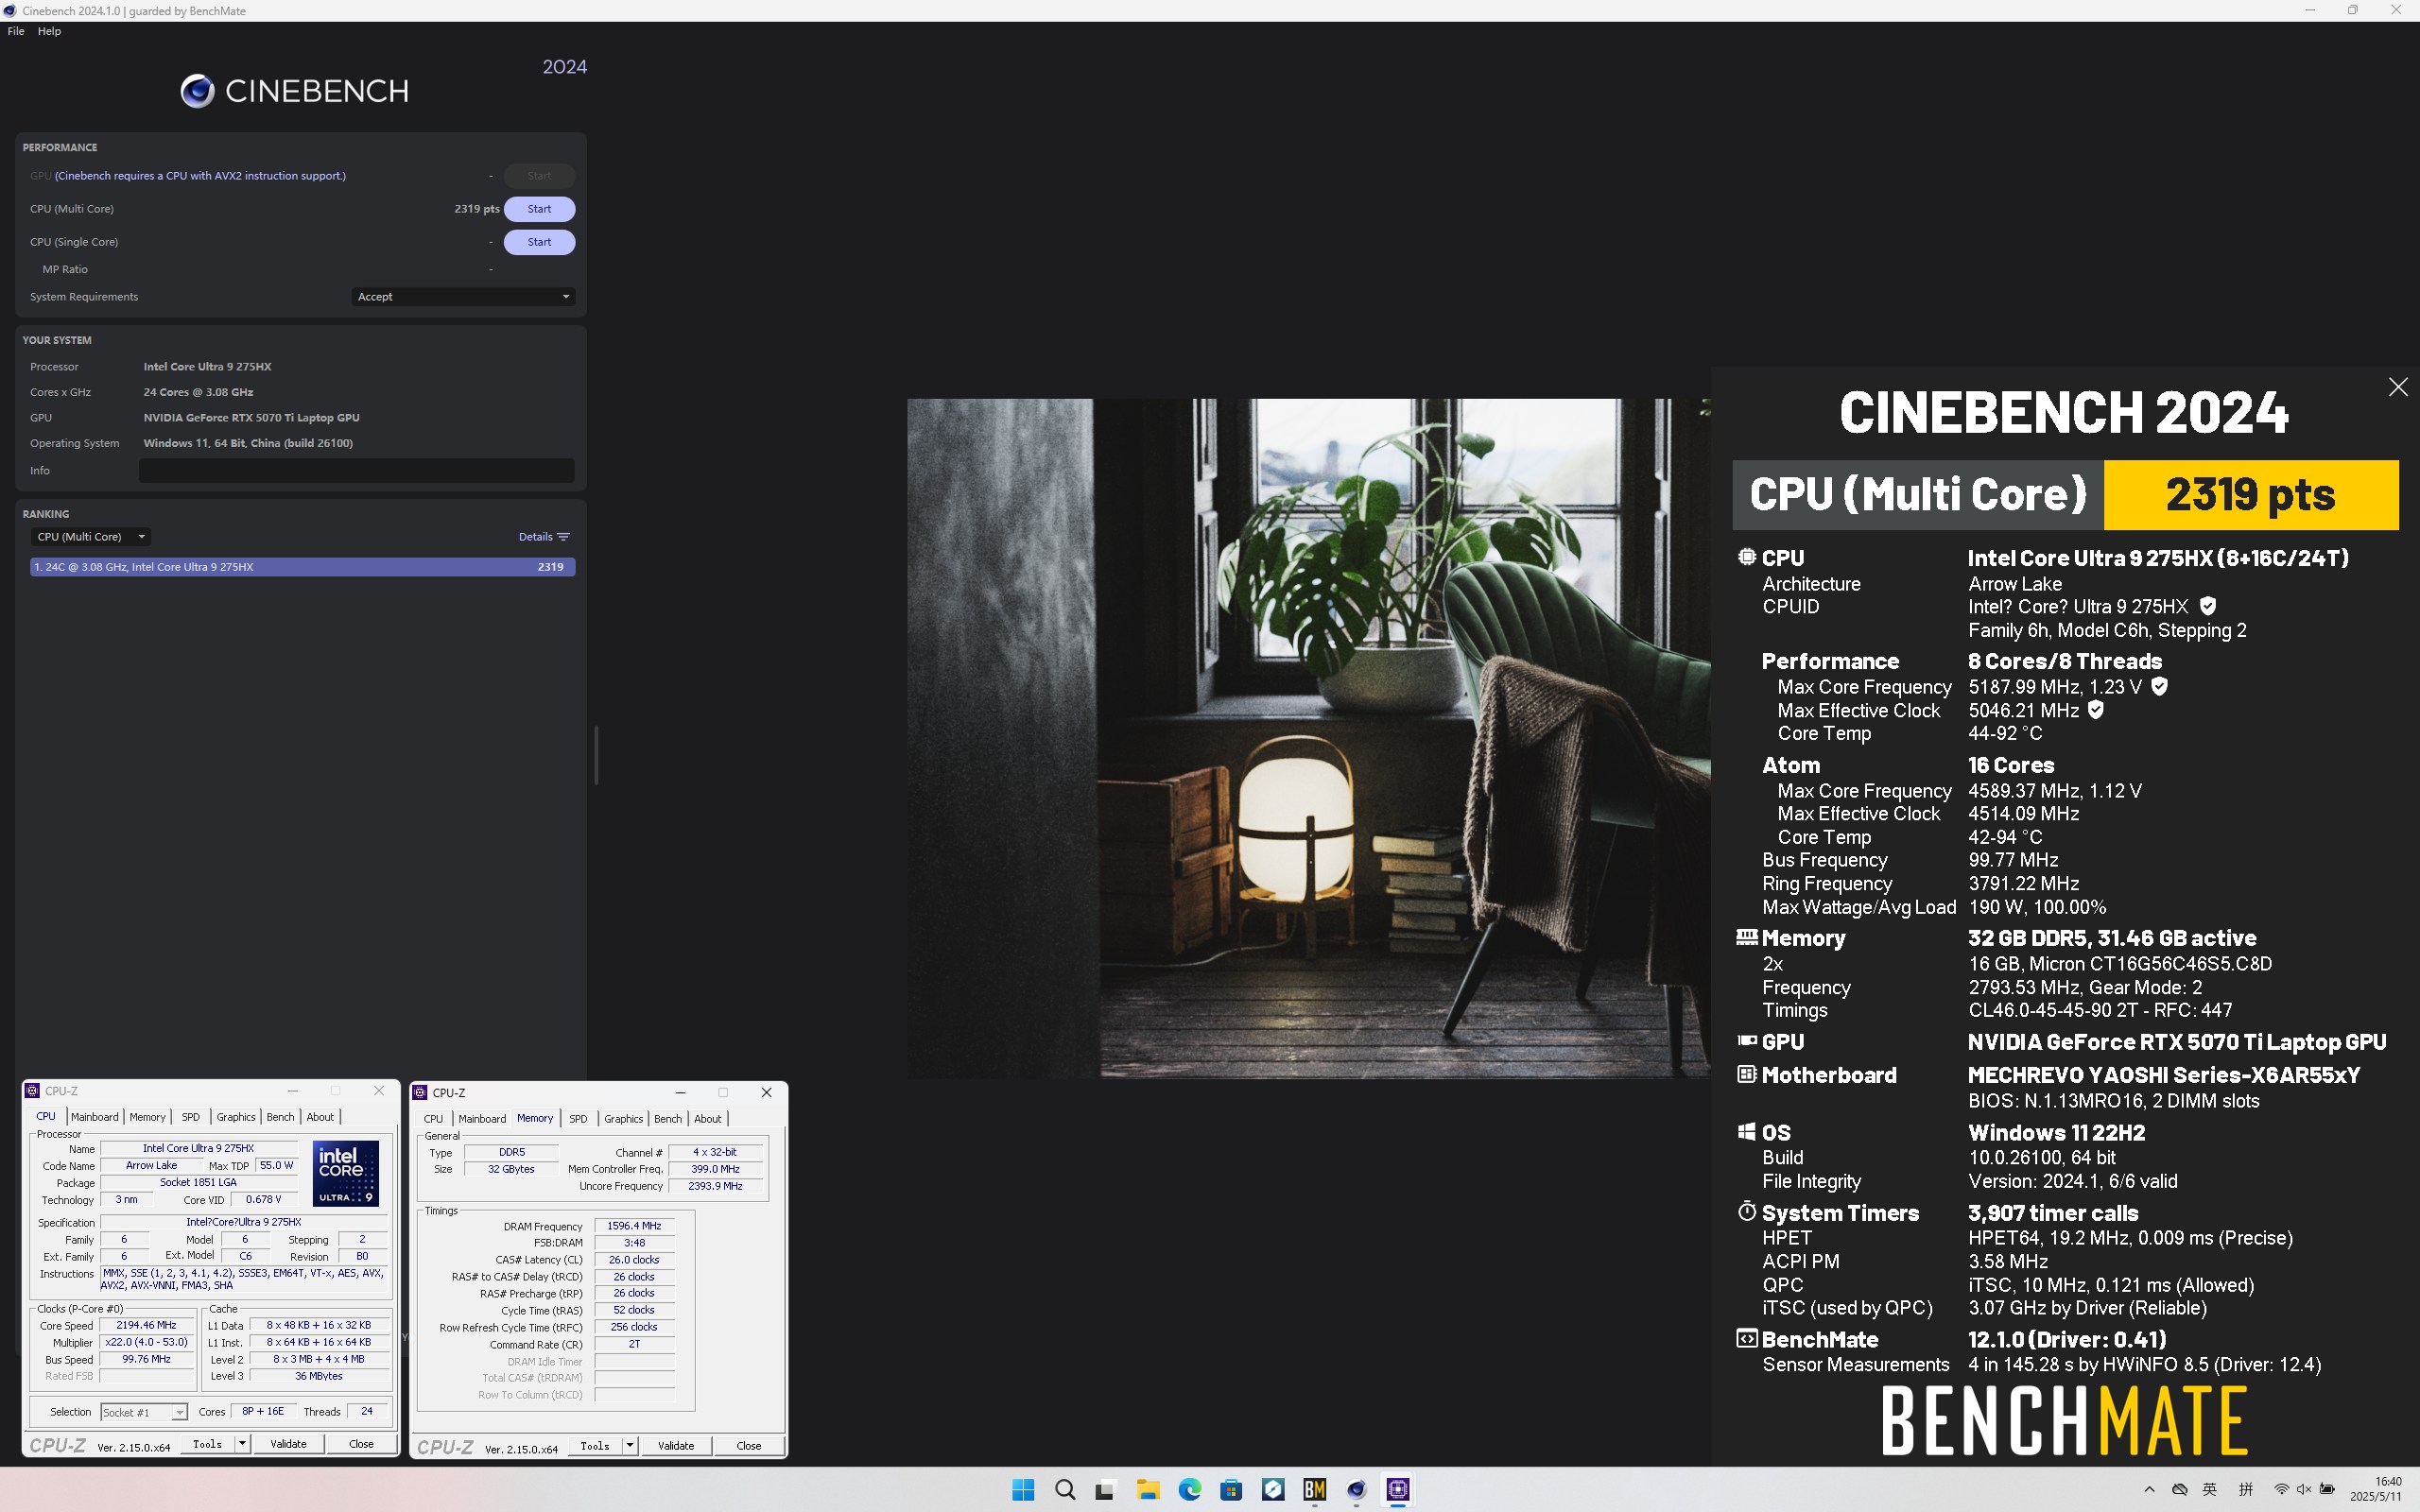
Task: Open Bench tab in right CPU-Z window
Action: (668, 1119)
